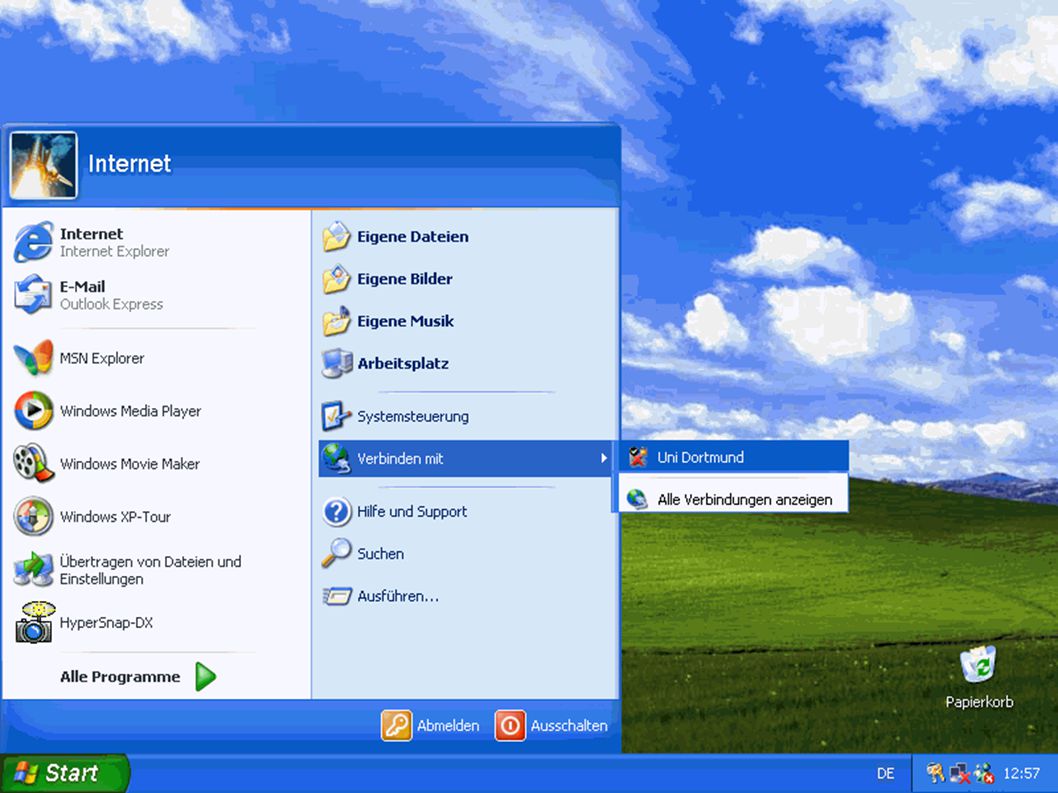Viewport: 1058px width, 793px height.
Task: Click the Start button
Action: [x=65, y=773]
